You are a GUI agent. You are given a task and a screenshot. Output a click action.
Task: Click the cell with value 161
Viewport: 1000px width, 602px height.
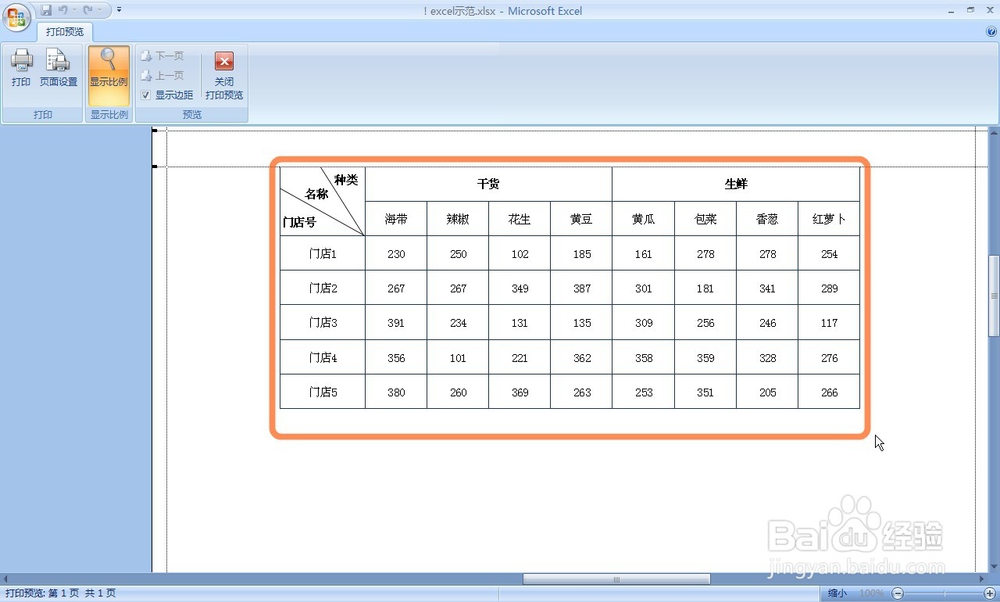coord(643,254)
